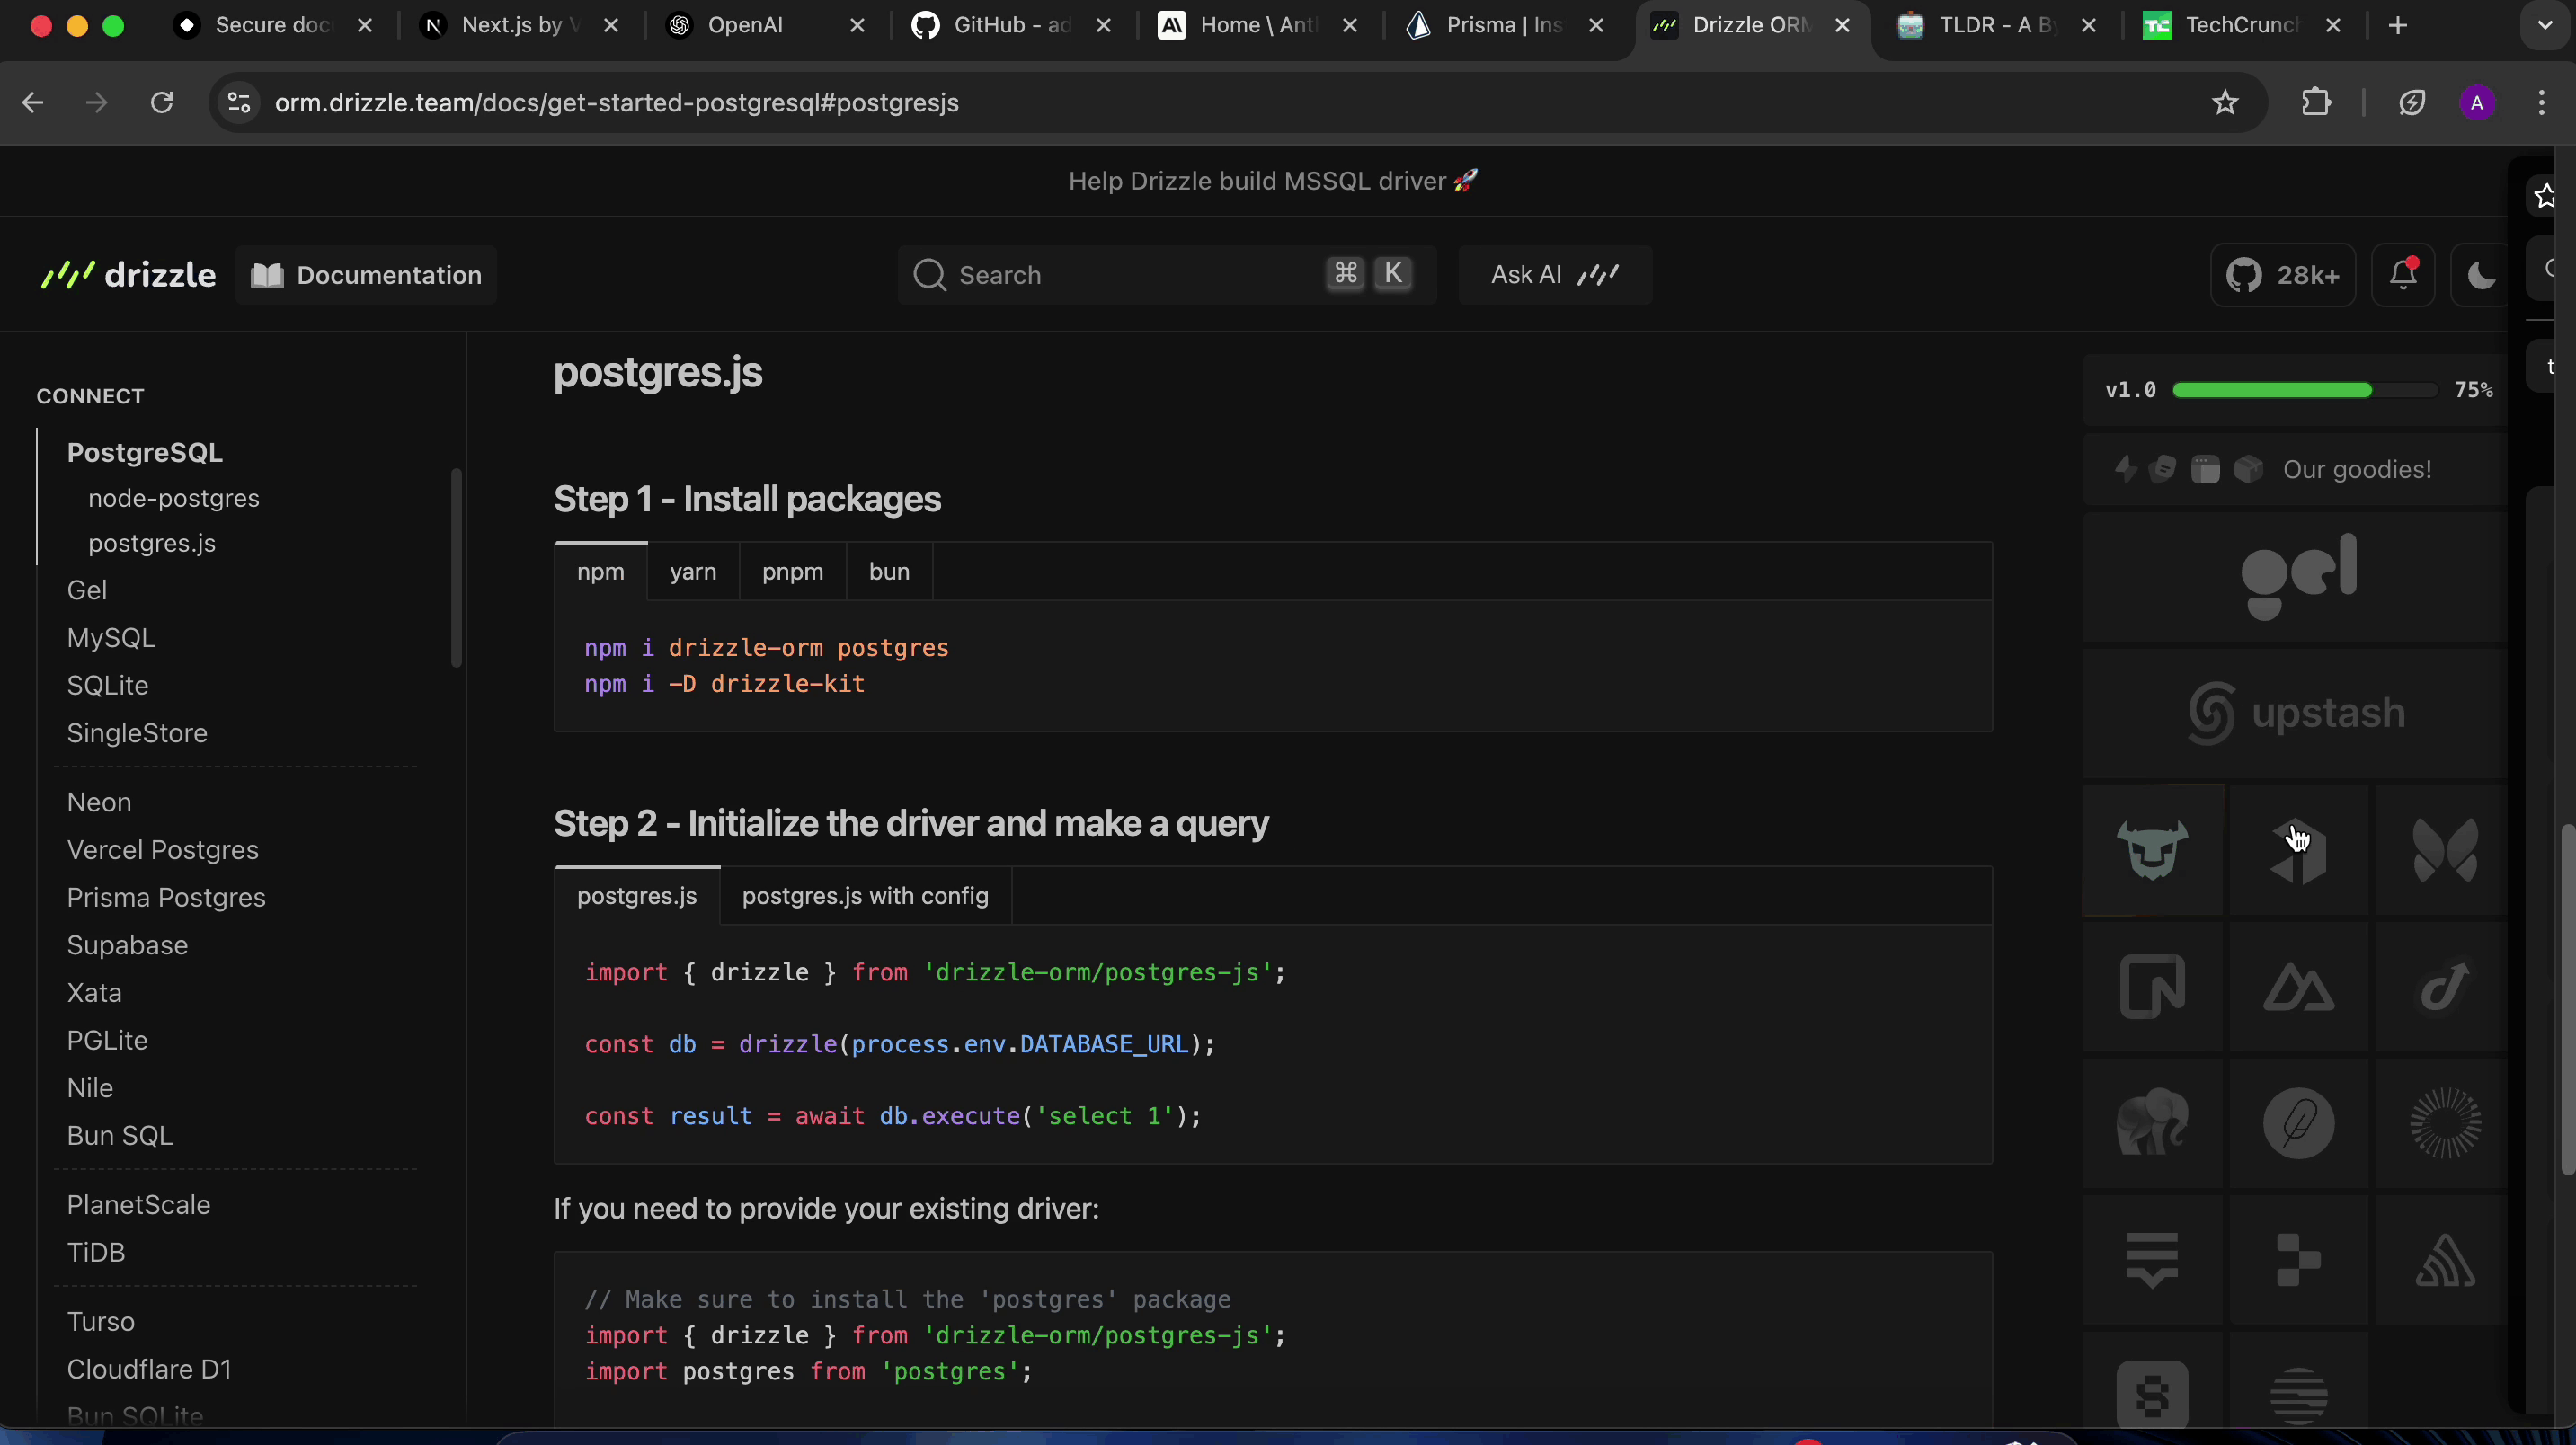Click the stacked lines chevron sponsor icon
The height and width of the screenshot is (1445, 2576).
2153,1260
